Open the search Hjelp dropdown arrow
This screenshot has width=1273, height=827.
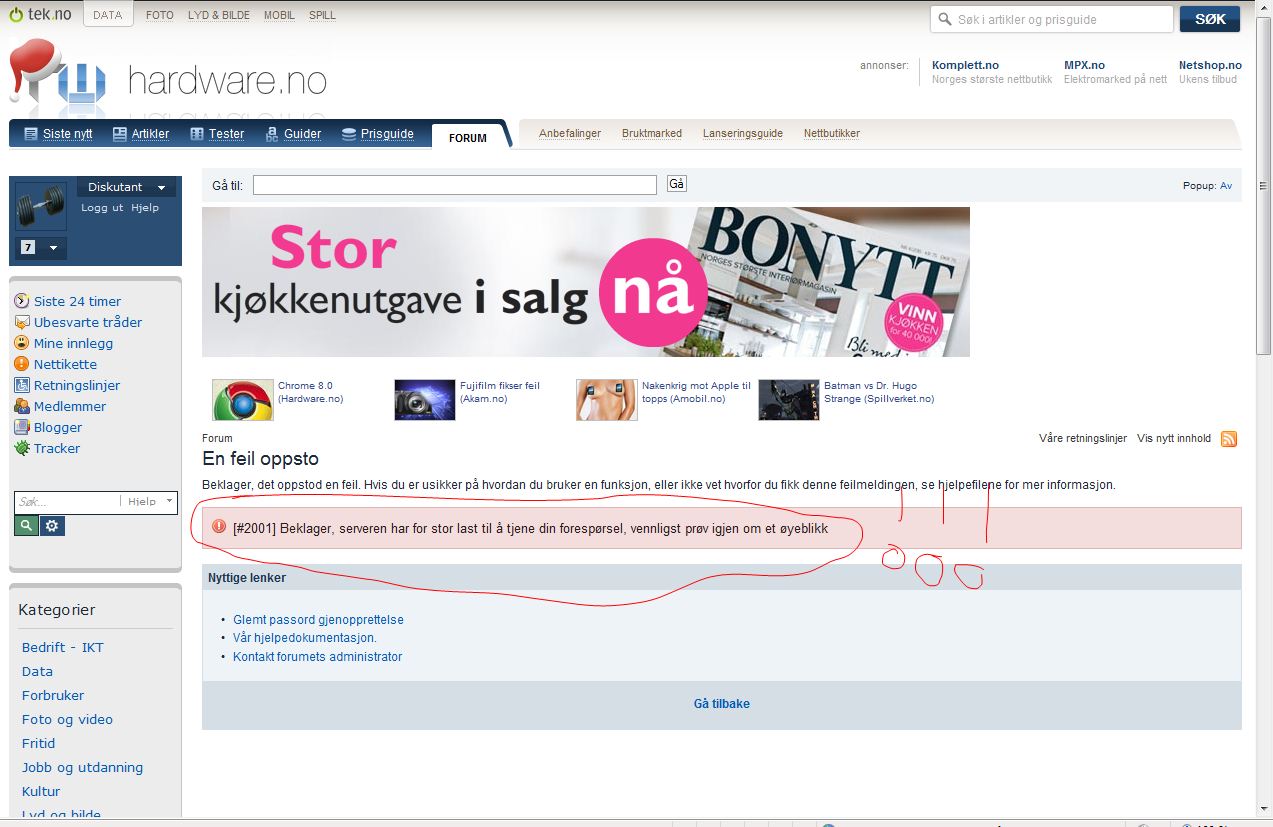pyautogui.click(x=169, y=501)
